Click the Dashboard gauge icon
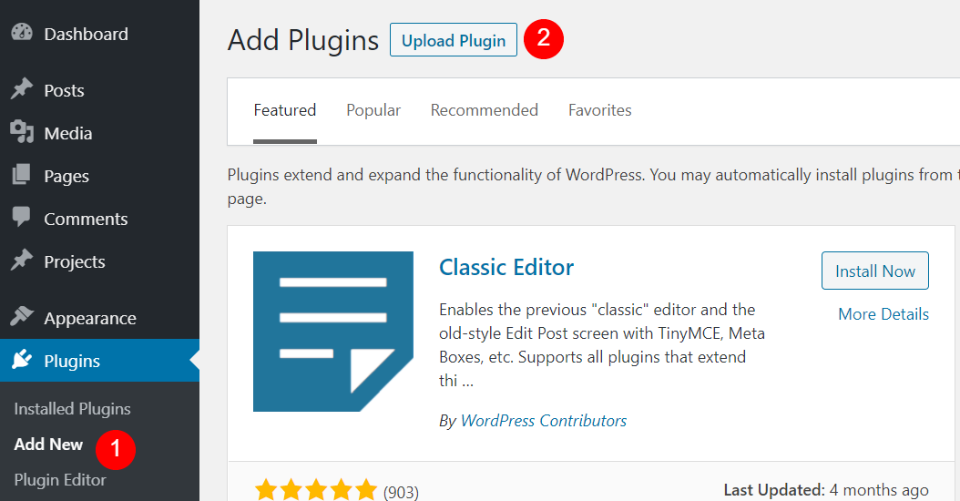Image resolution: width=960 pixels, height=501 pixels. pos(22,33)
